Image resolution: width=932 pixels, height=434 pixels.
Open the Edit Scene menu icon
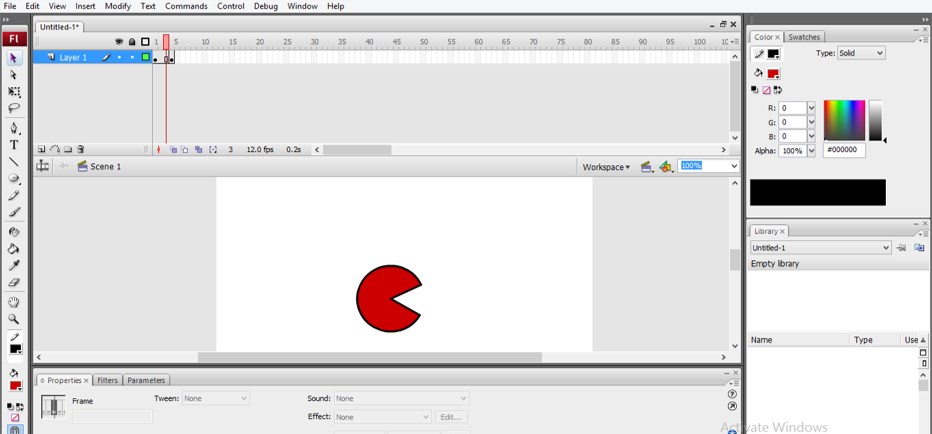(647, 167)
